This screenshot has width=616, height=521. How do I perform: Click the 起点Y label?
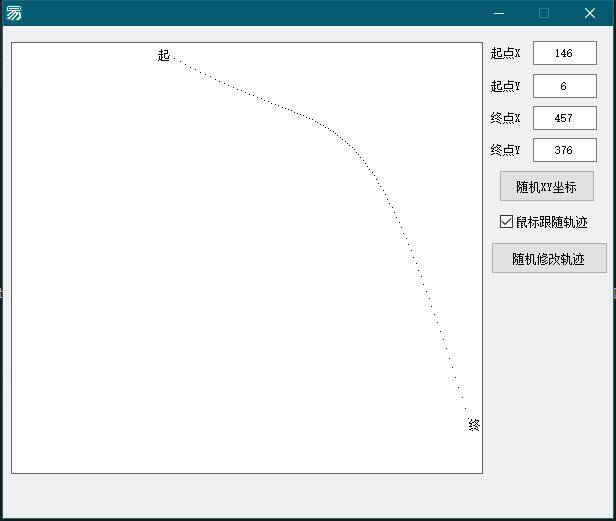506,86
